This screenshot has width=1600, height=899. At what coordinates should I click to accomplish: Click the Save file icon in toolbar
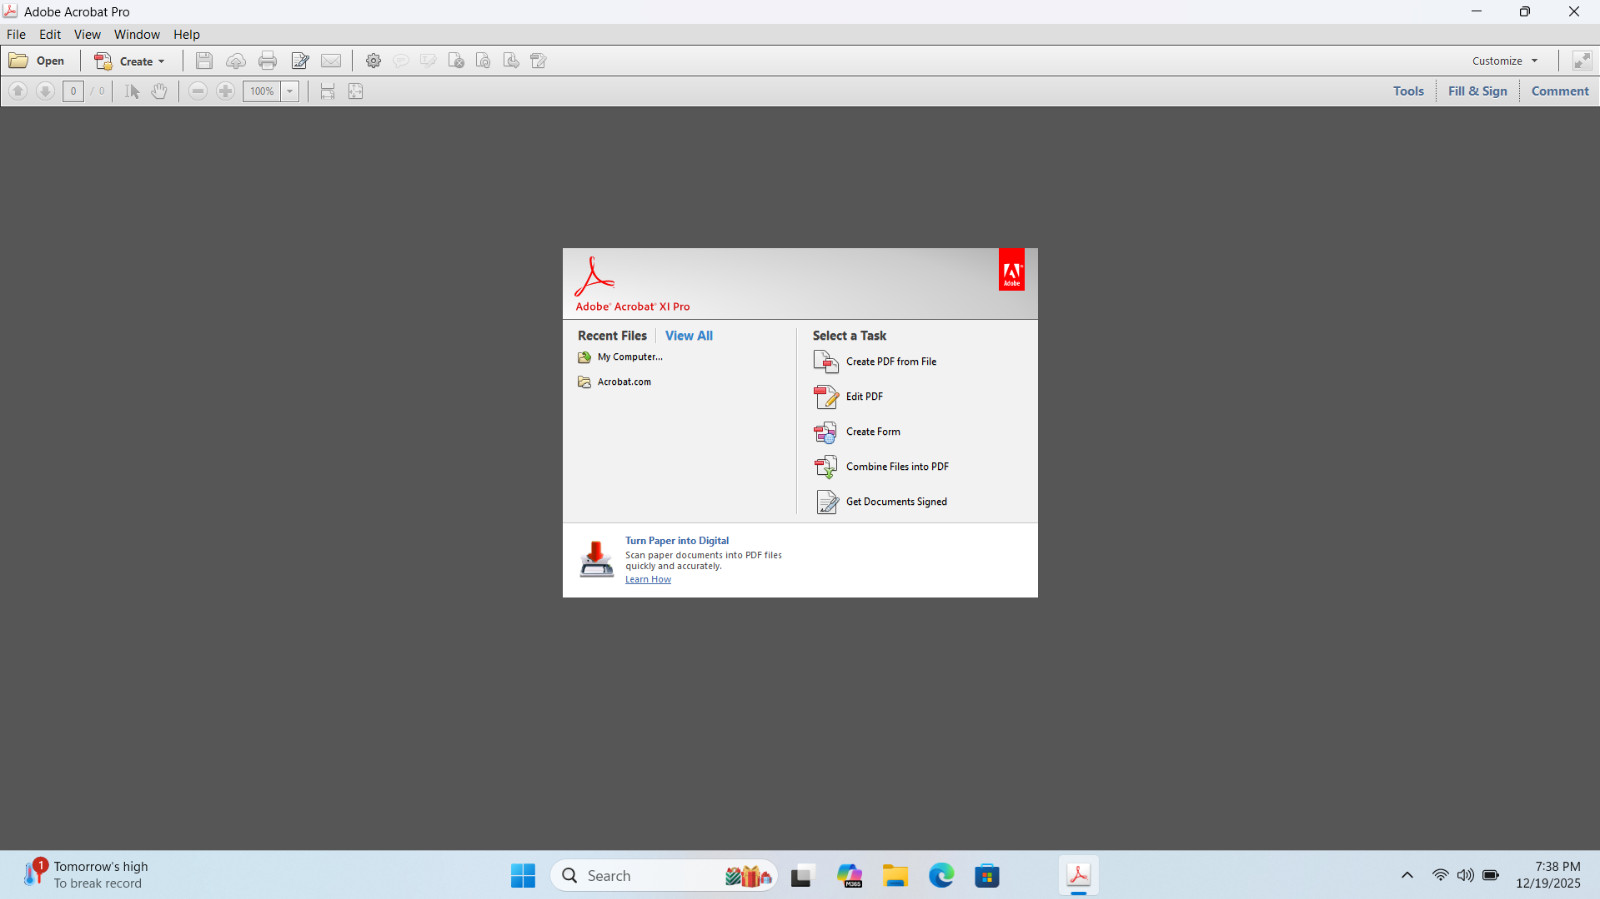(204, 61)
